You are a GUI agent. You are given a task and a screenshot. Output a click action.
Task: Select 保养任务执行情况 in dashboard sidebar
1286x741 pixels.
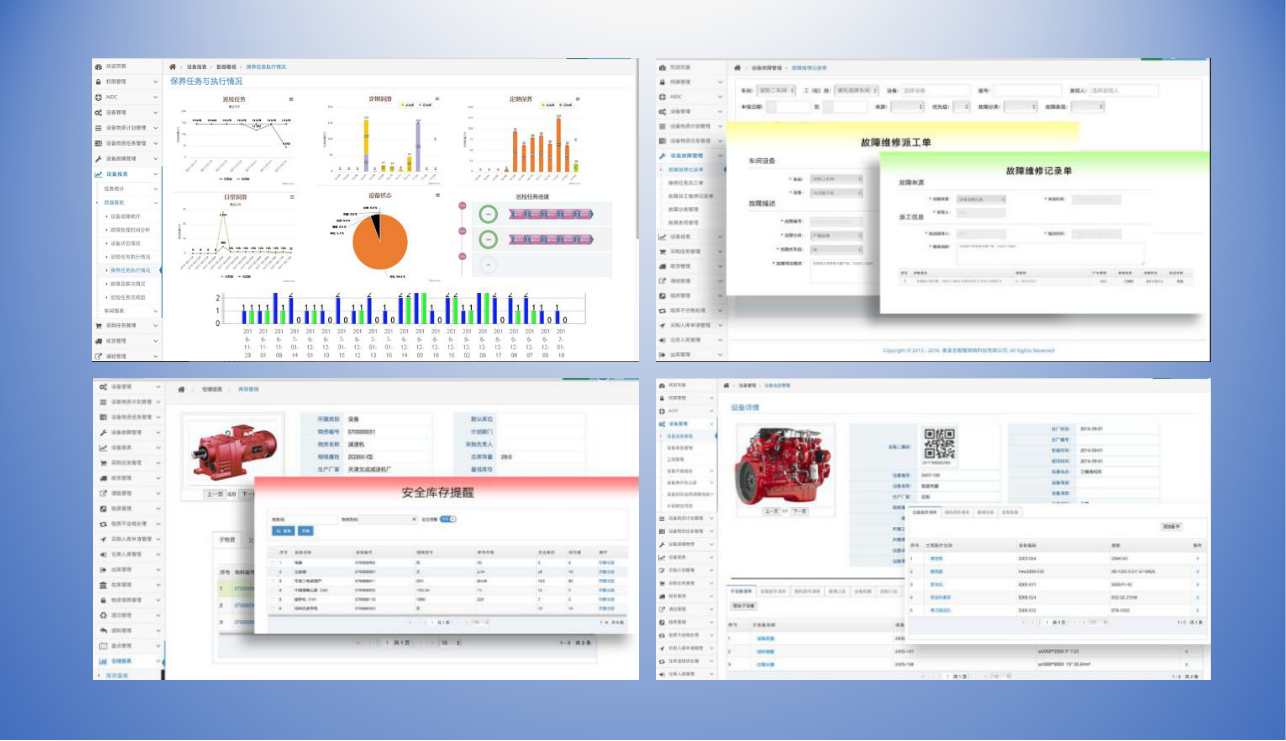tap(130, 270)
